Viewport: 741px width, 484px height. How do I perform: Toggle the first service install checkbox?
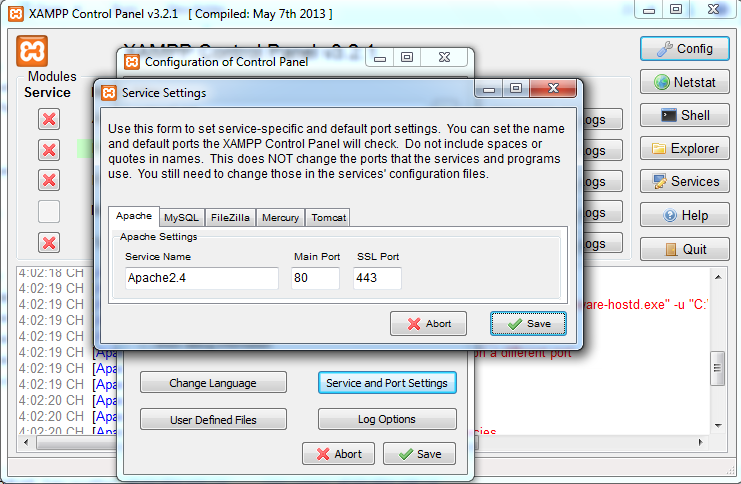(49, 119)
